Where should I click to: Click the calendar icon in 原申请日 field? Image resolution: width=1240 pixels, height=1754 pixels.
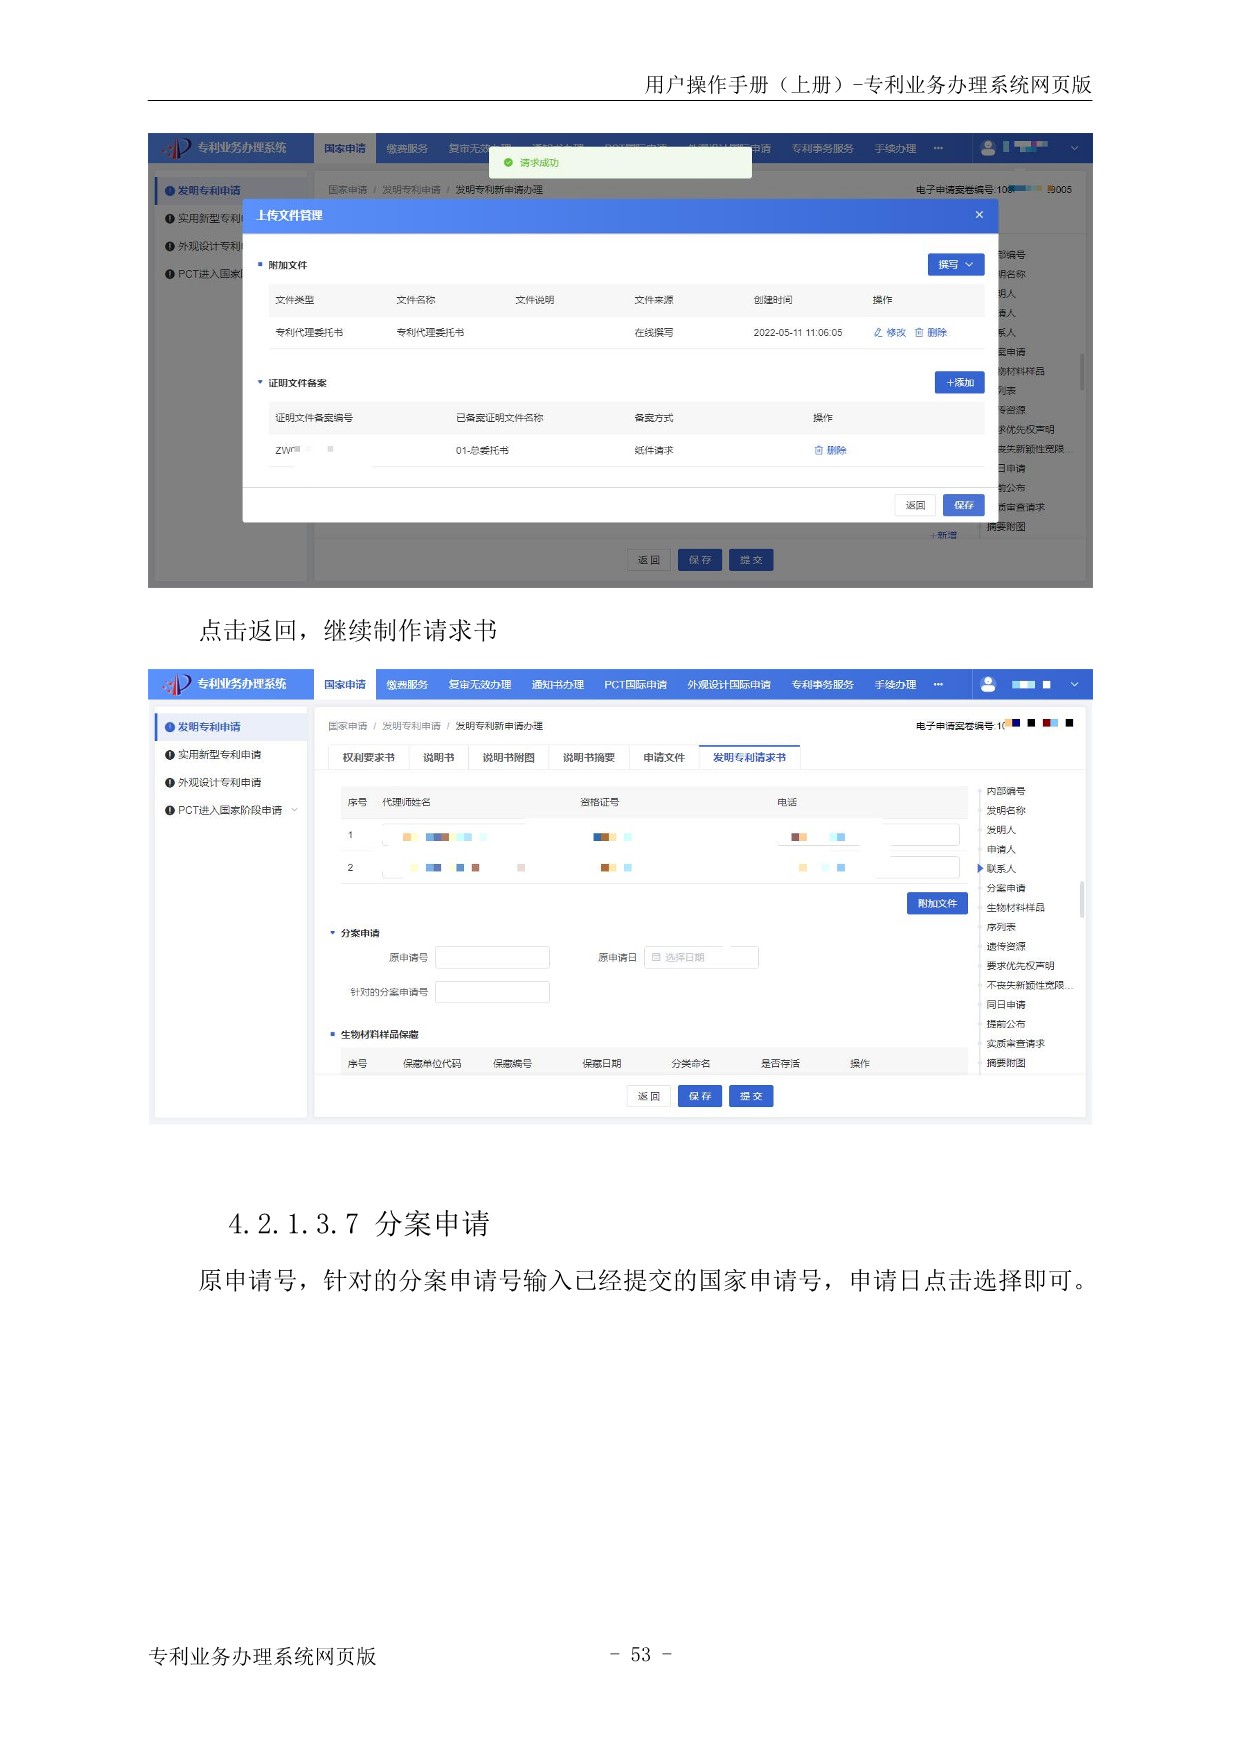[656, 958]
